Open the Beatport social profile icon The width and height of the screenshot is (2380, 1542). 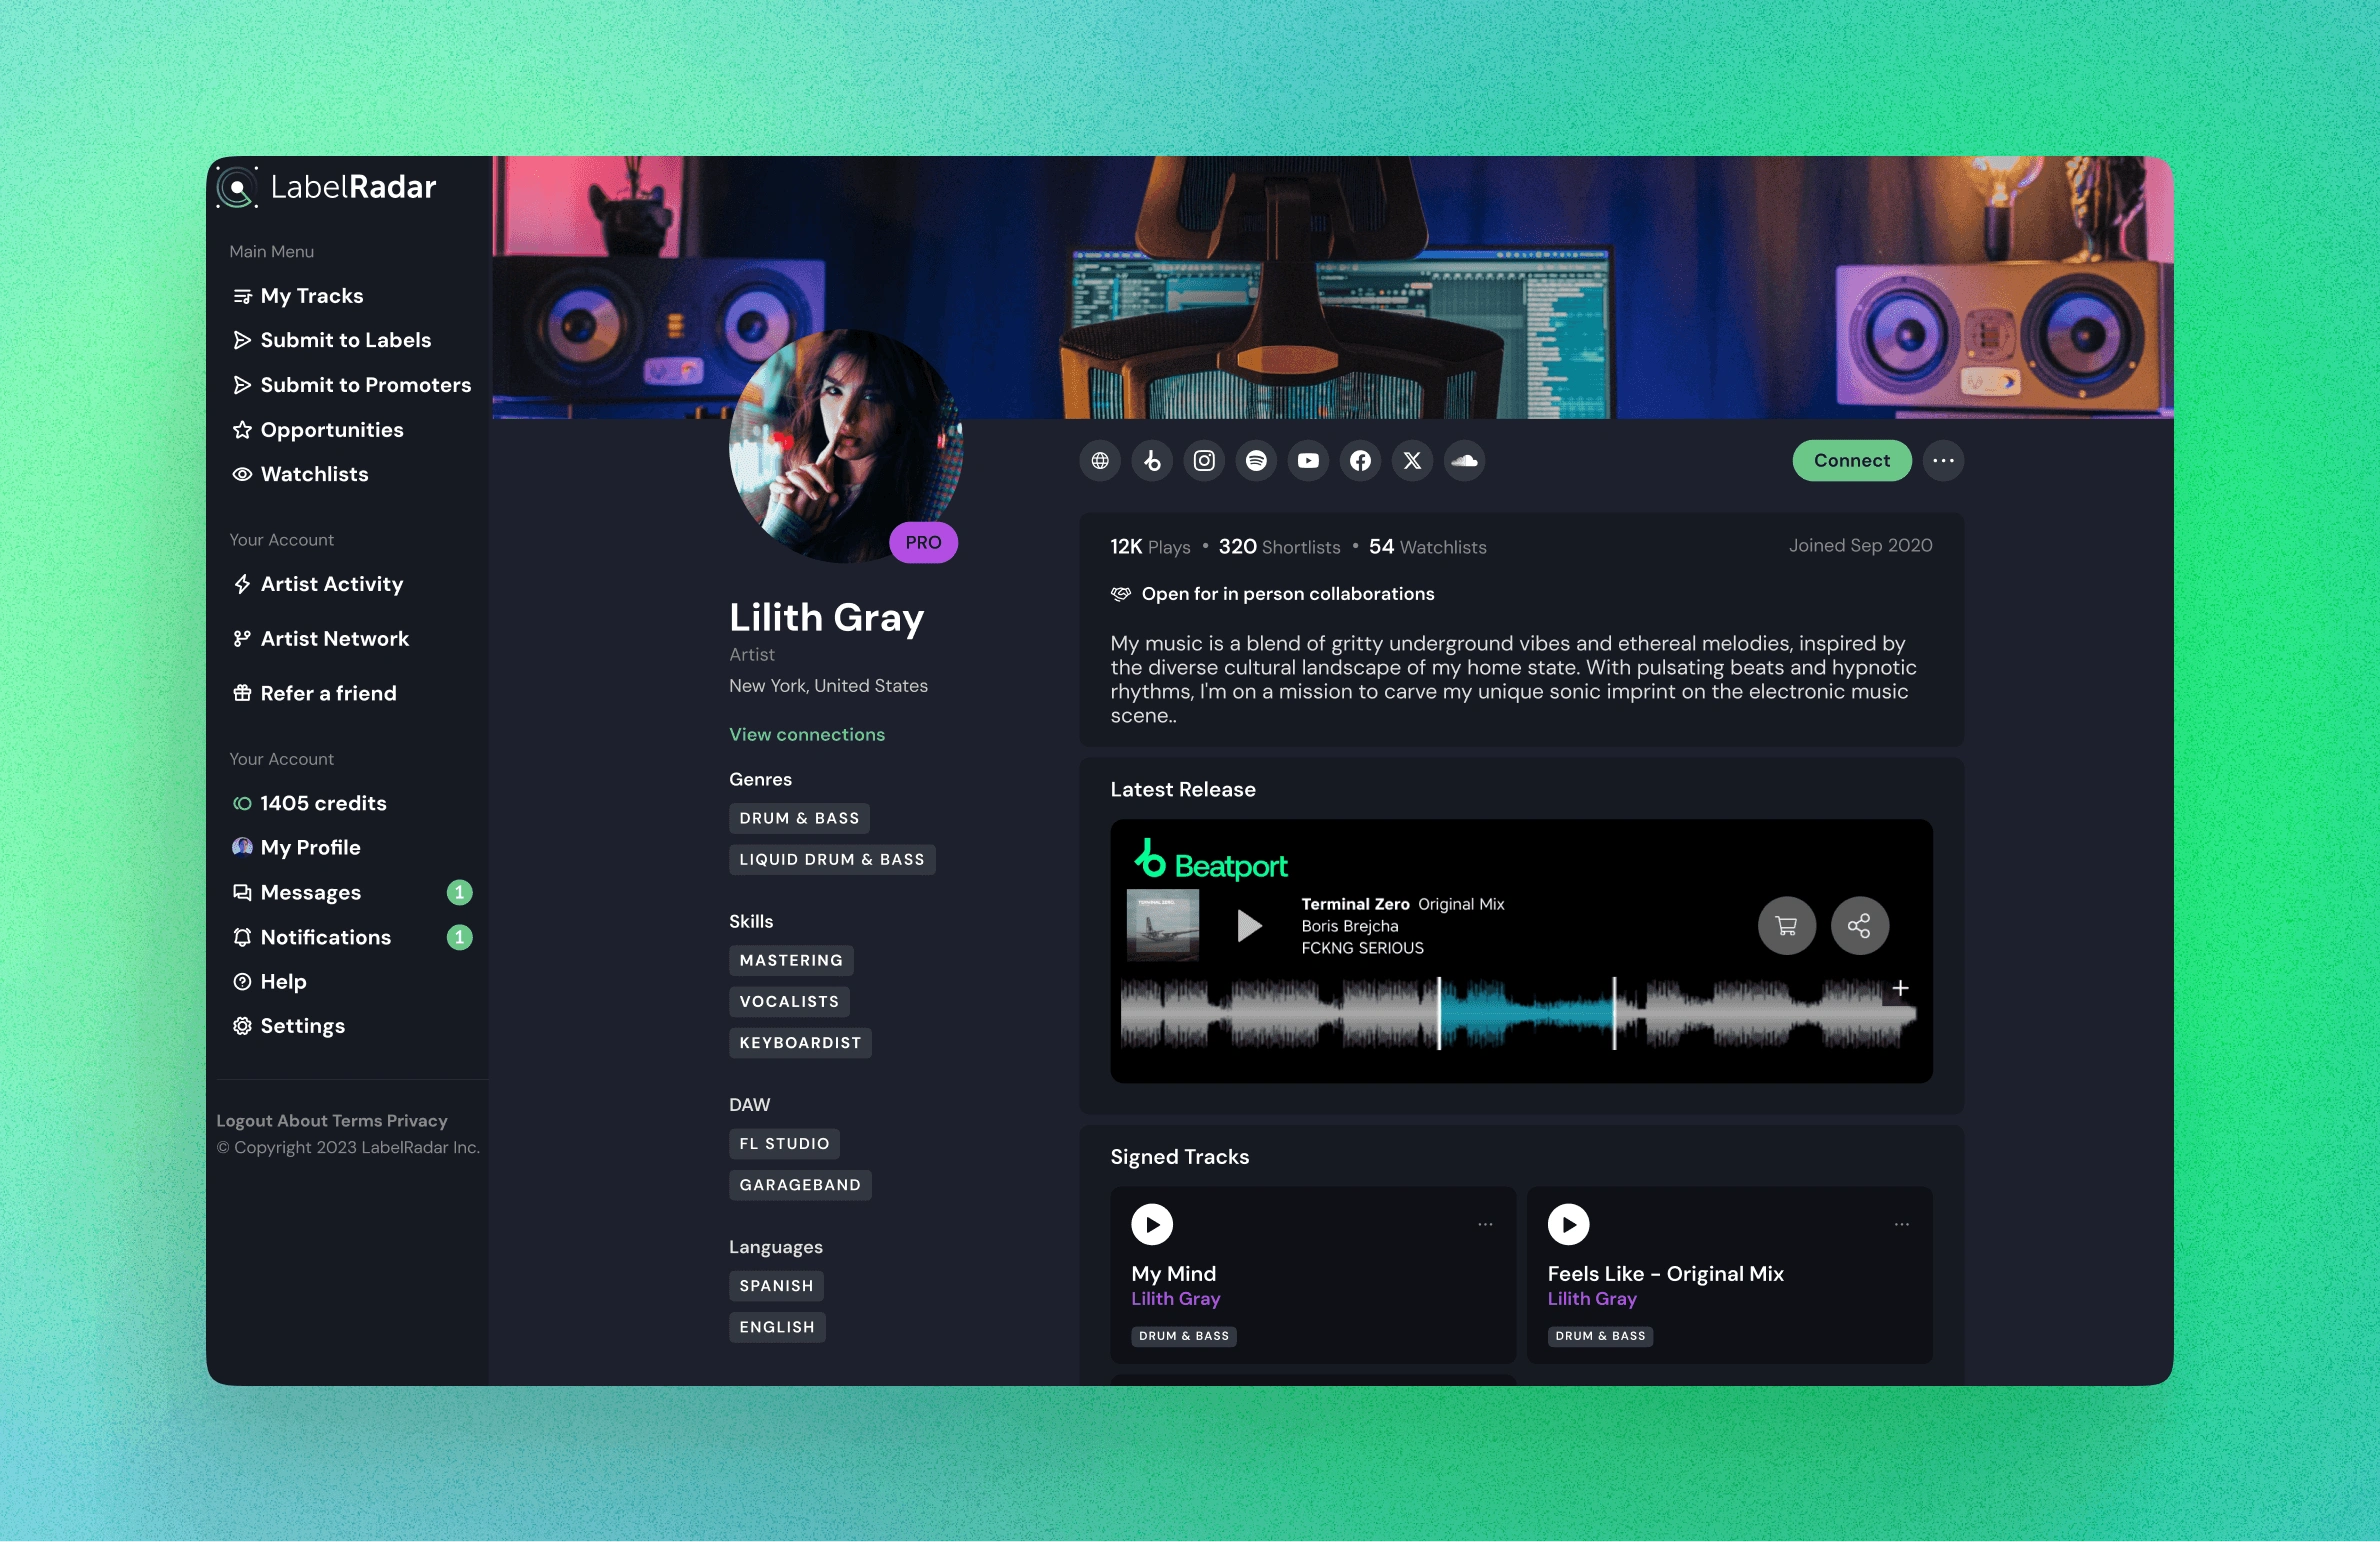(x=1152, y=461)
